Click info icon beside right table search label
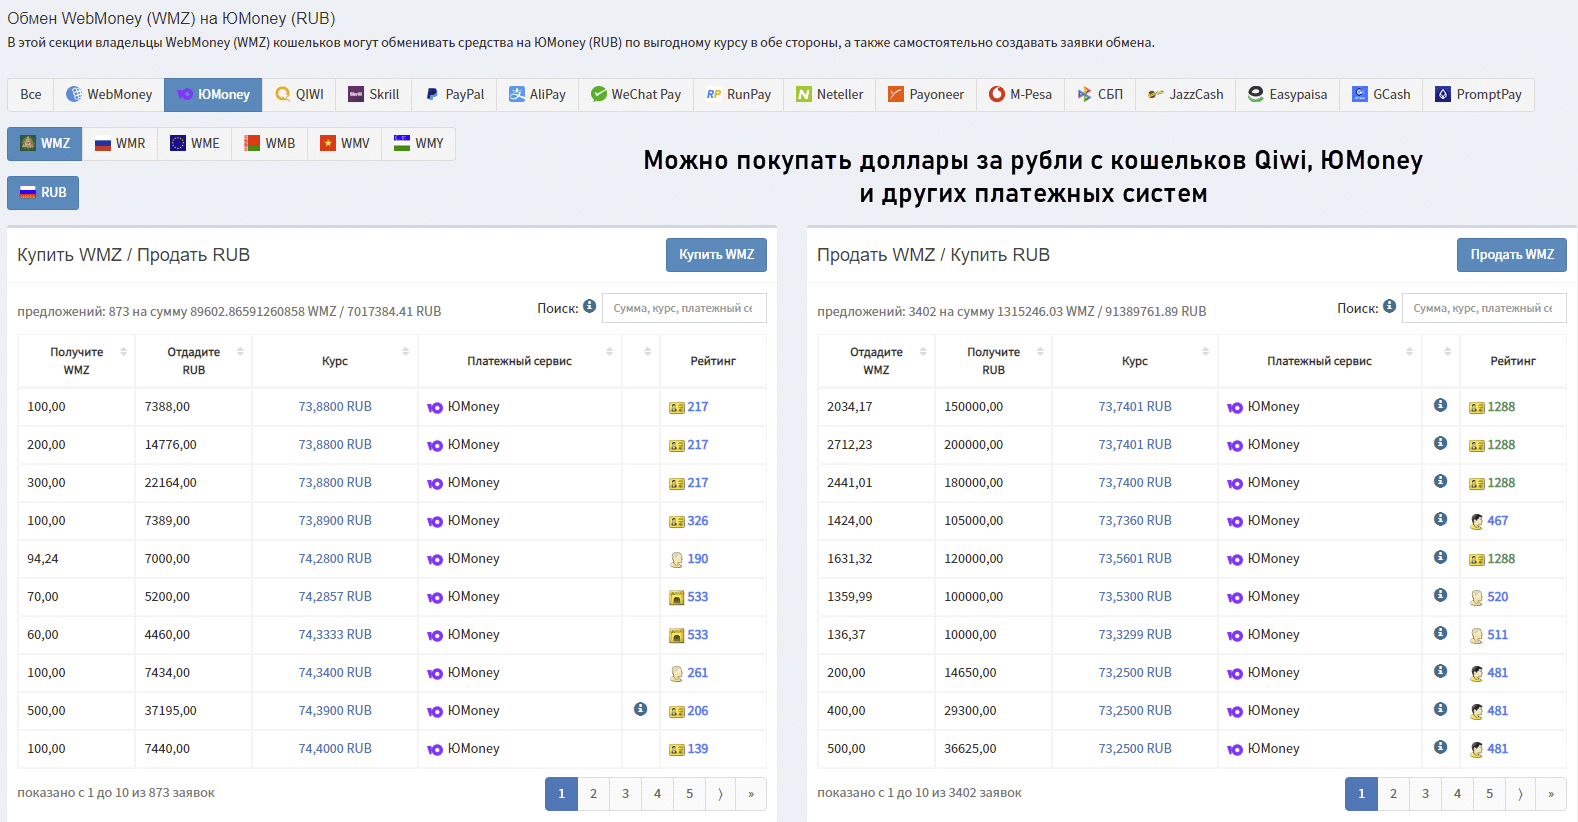1578x822 pixels. pos(1390,306)
